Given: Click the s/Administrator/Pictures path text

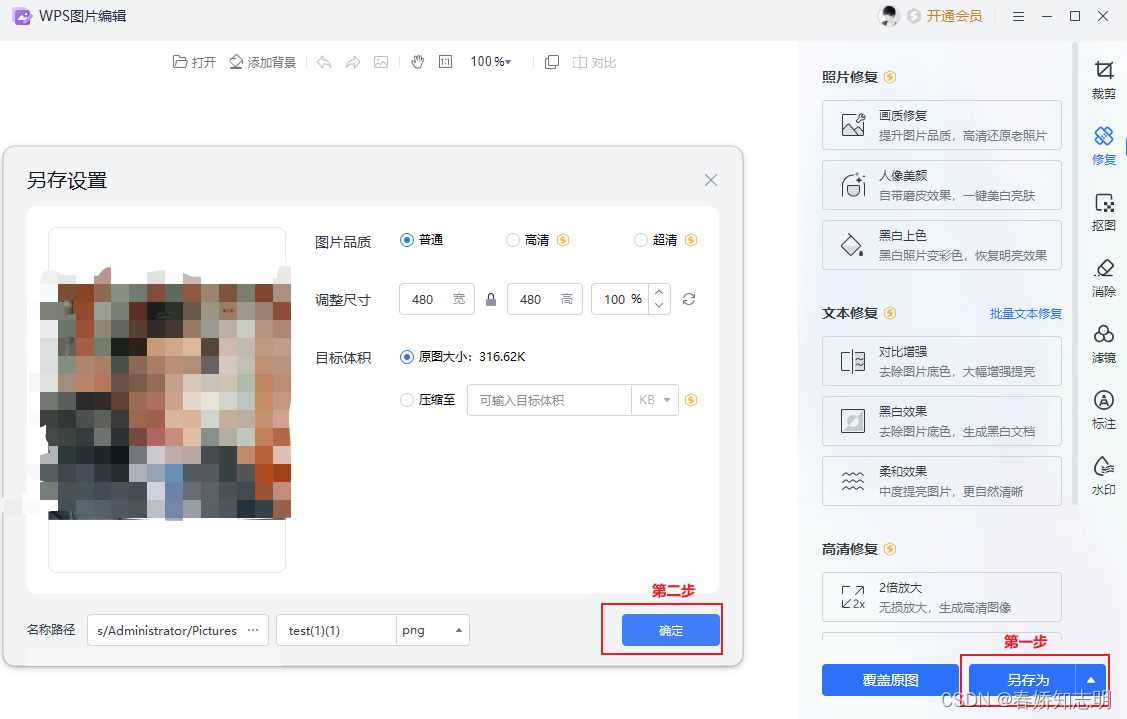Looking at the screenshot, I should (167, 631).
